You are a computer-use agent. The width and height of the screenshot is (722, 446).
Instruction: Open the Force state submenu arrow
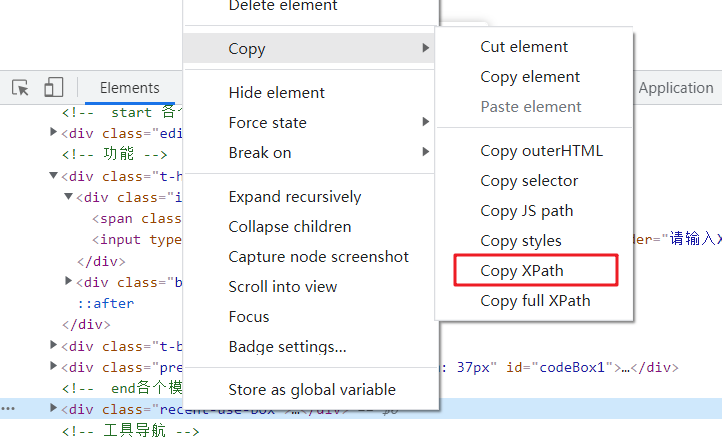pyautogui.click(x=425, y=122)
